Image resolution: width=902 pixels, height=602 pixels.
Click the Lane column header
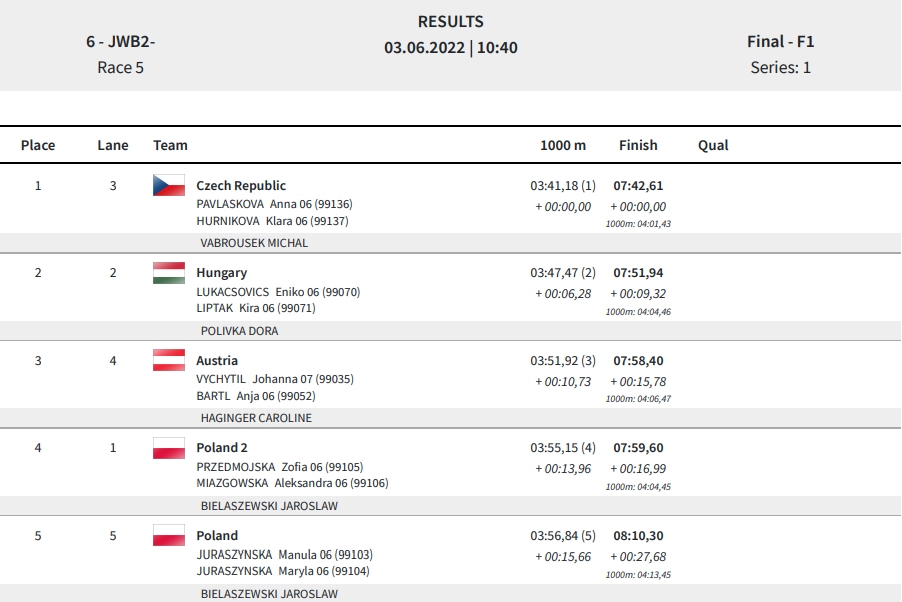(113, 145)
